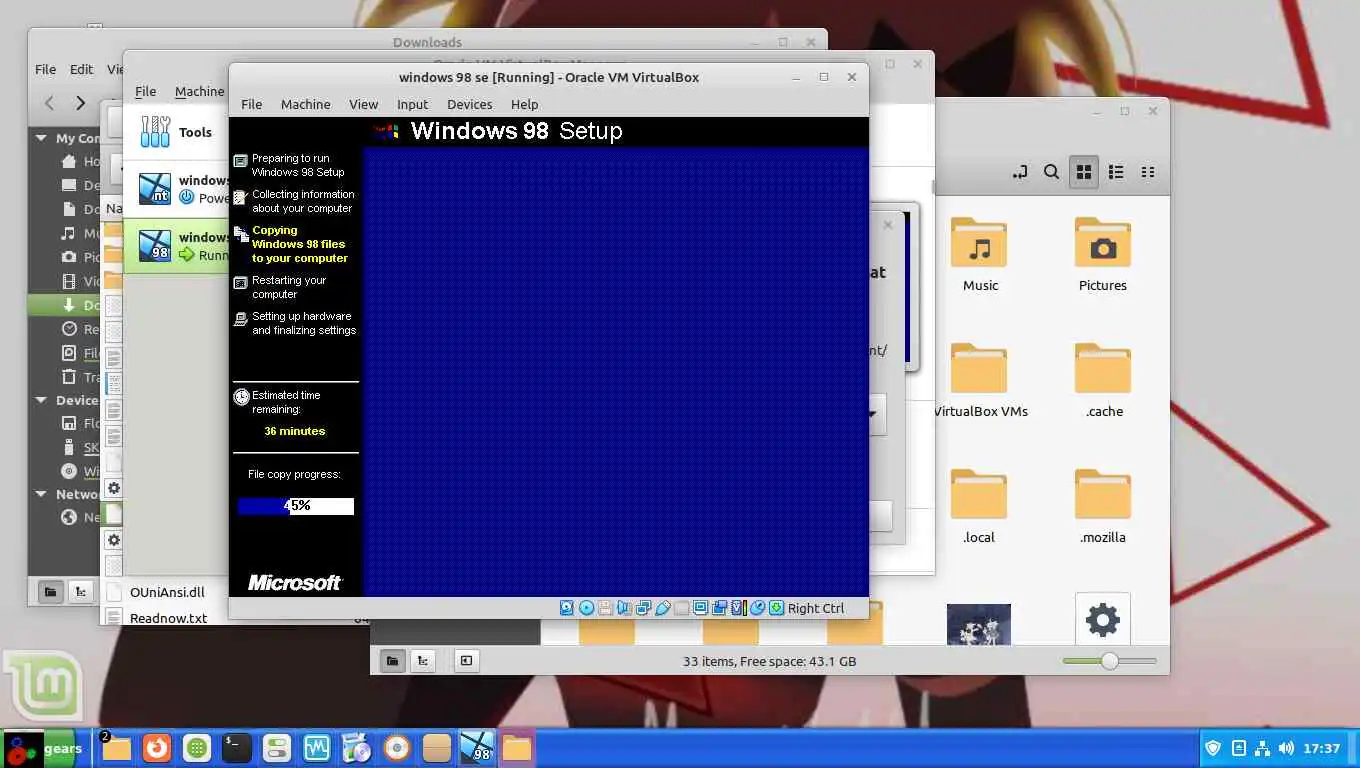
Task: Show tree button in Home window bottom bar
Action: pos(425,661)
